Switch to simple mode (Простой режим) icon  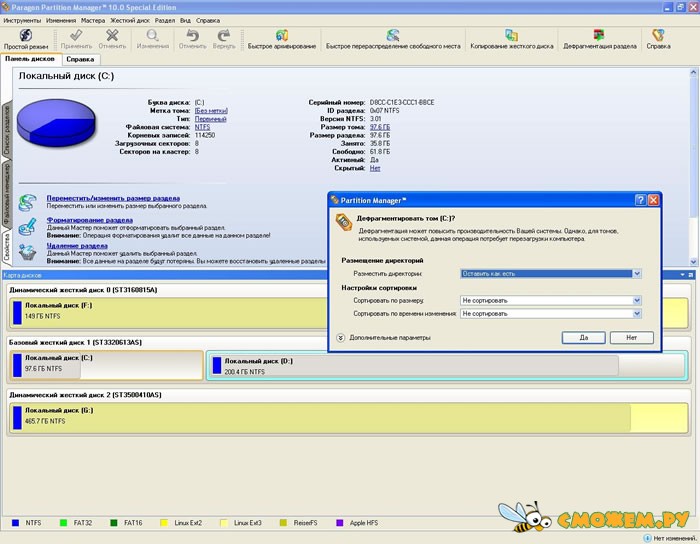[x=25, y=35]
